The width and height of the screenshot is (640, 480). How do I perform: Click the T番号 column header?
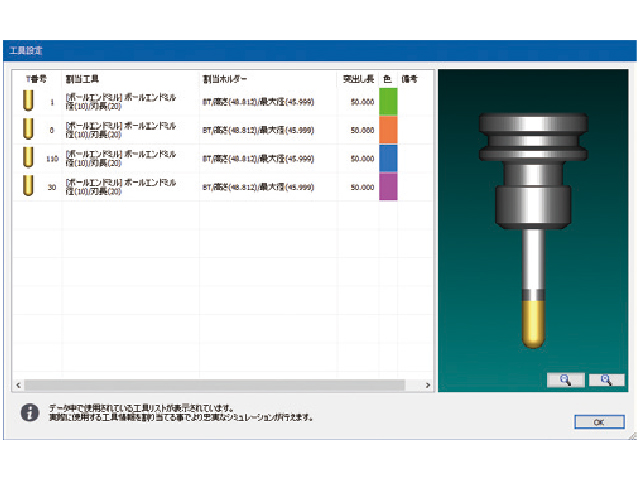(x=37, y=79)
